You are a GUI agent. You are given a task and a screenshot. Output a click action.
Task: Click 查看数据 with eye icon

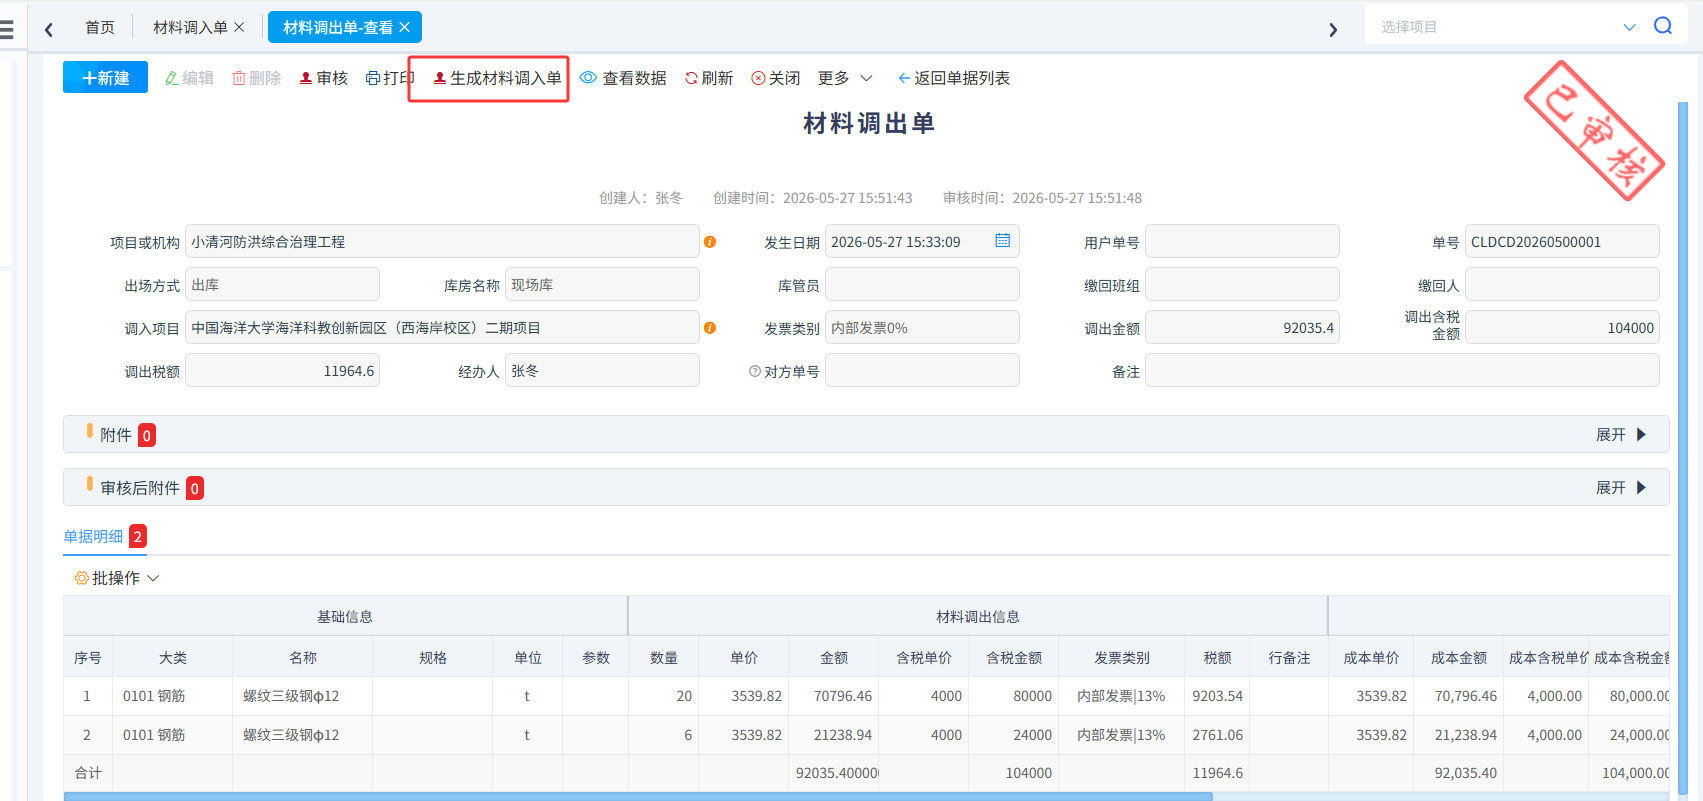[x=623, y=78]
